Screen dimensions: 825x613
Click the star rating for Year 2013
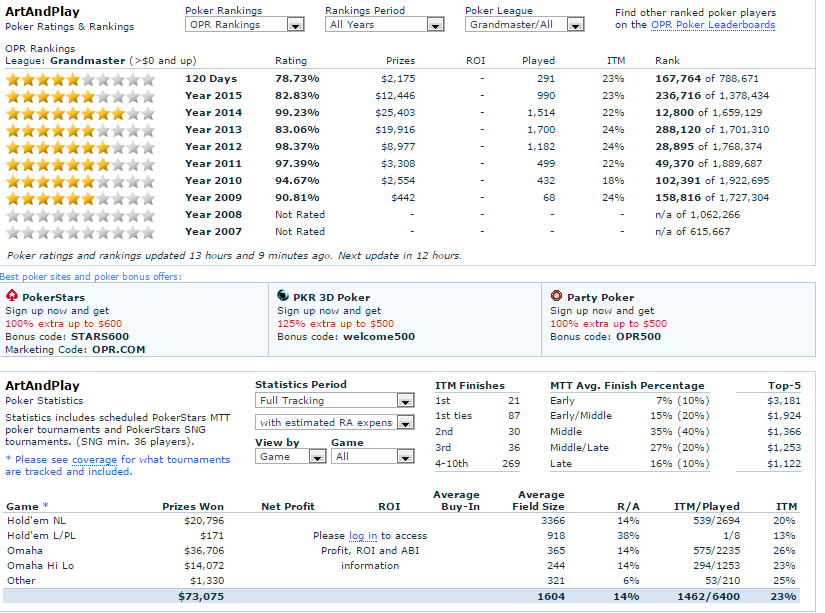click(x=81, y=130)
